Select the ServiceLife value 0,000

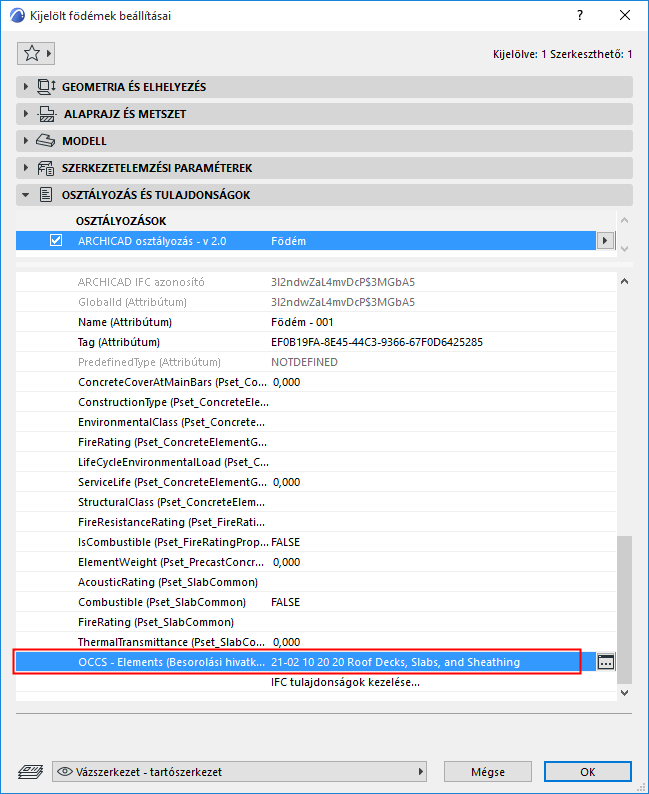[287, 482]
